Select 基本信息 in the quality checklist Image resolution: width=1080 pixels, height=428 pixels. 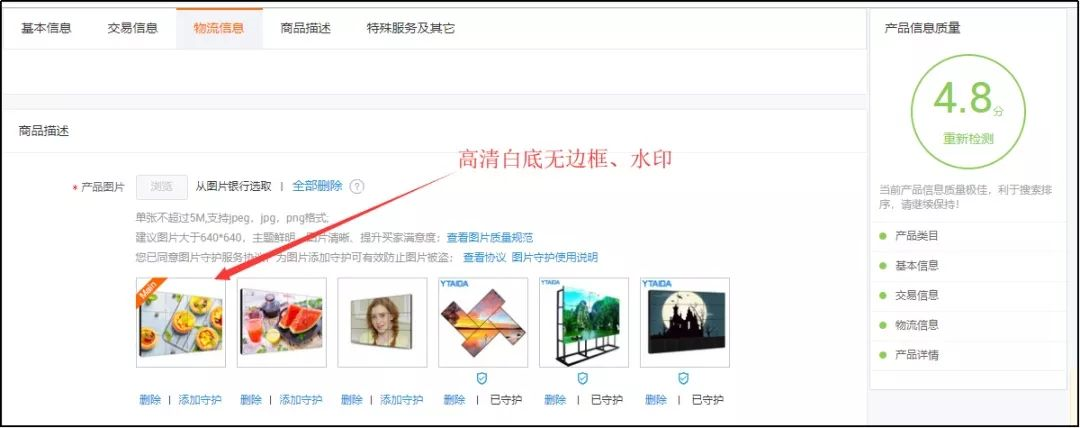(x=917, y=265)
